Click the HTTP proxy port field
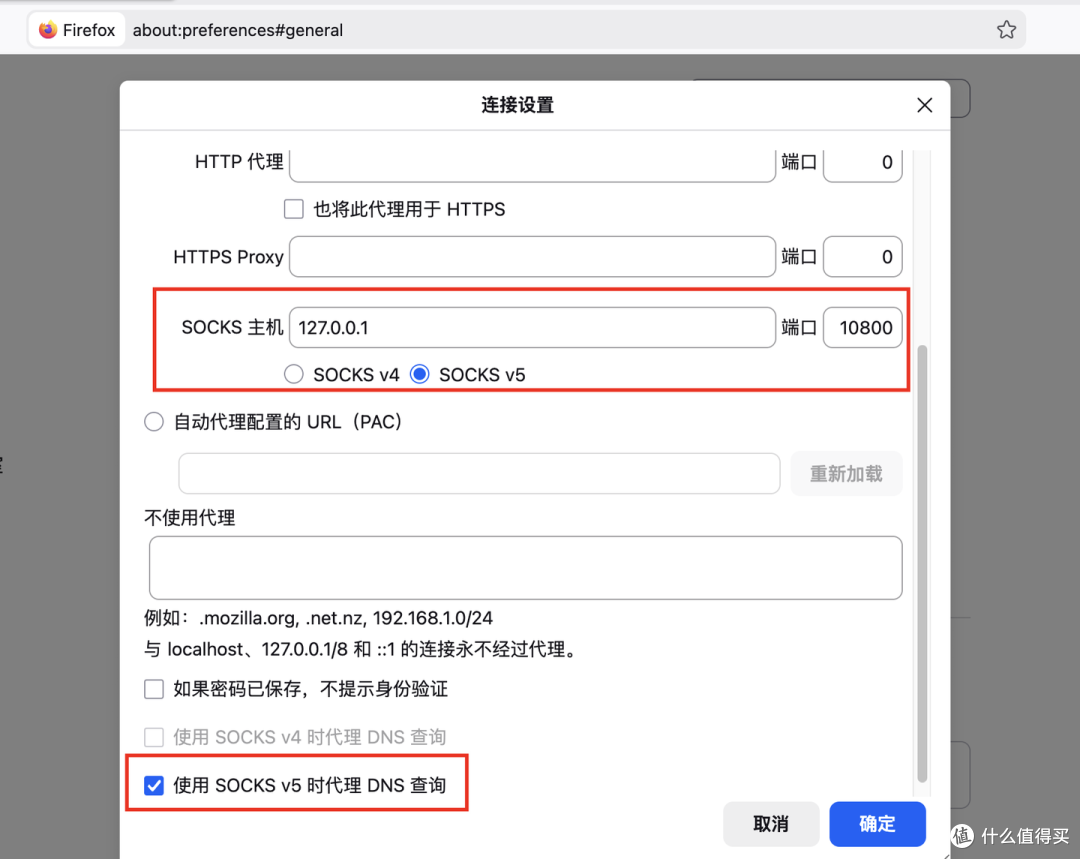The image size is (1080, 859). [862, 164]
